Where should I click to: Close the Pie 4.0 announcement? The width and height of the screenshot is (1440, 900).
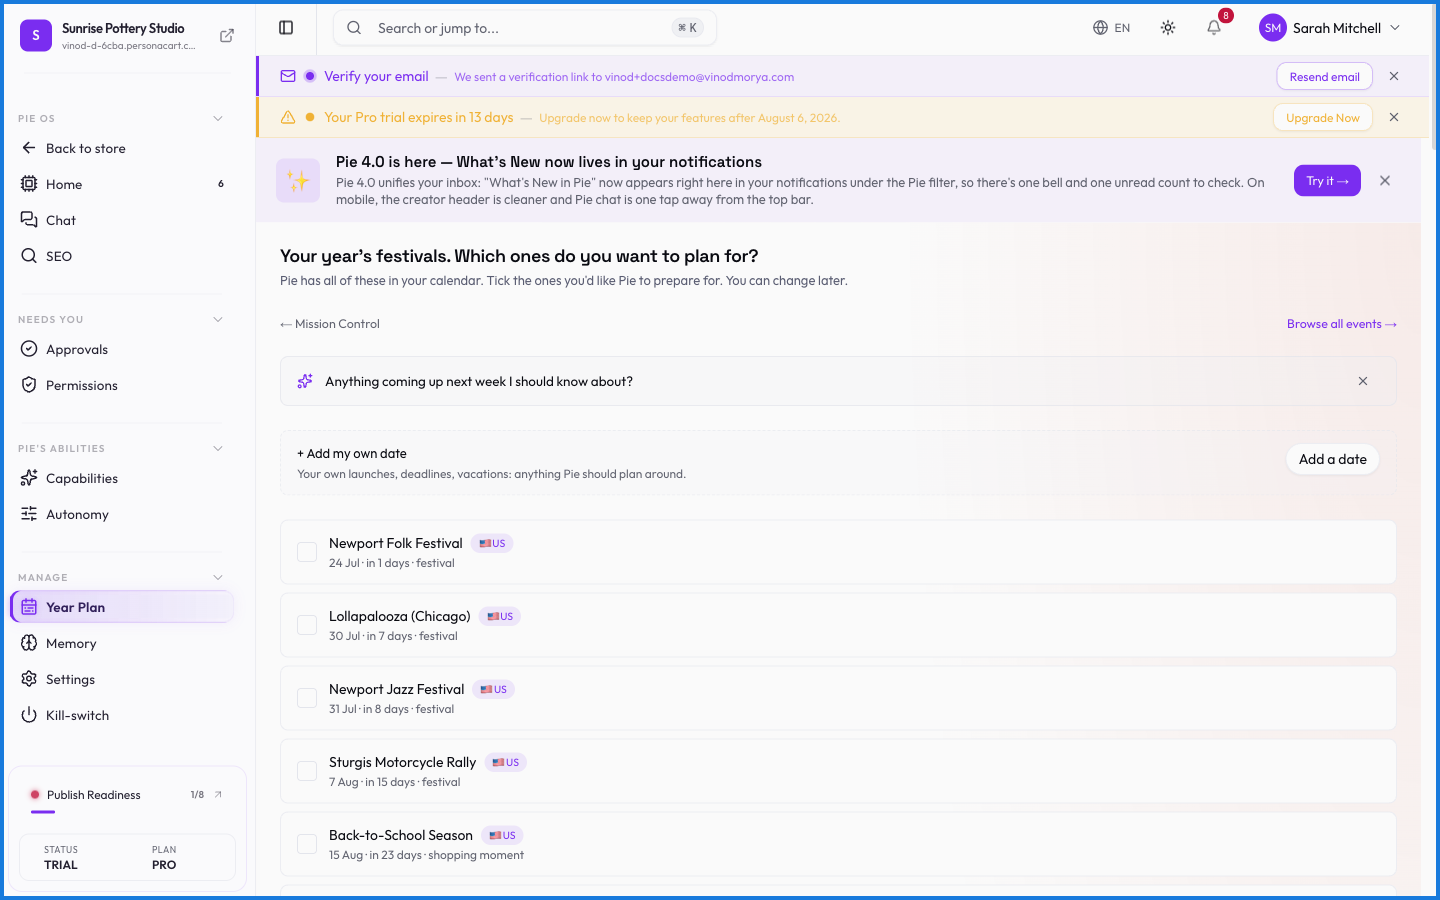point(1385,181)
